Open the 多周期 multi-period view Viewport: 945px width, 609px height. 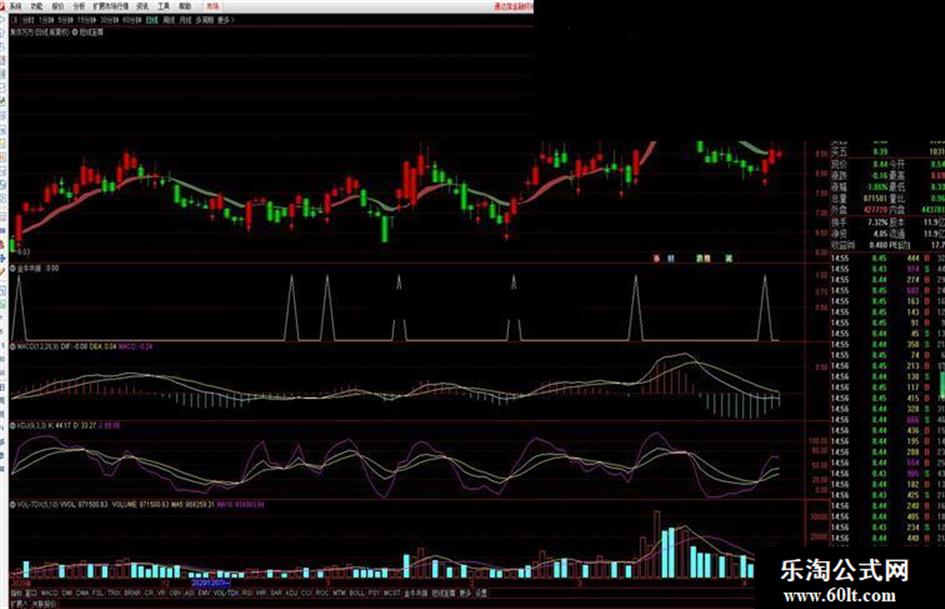205,20
